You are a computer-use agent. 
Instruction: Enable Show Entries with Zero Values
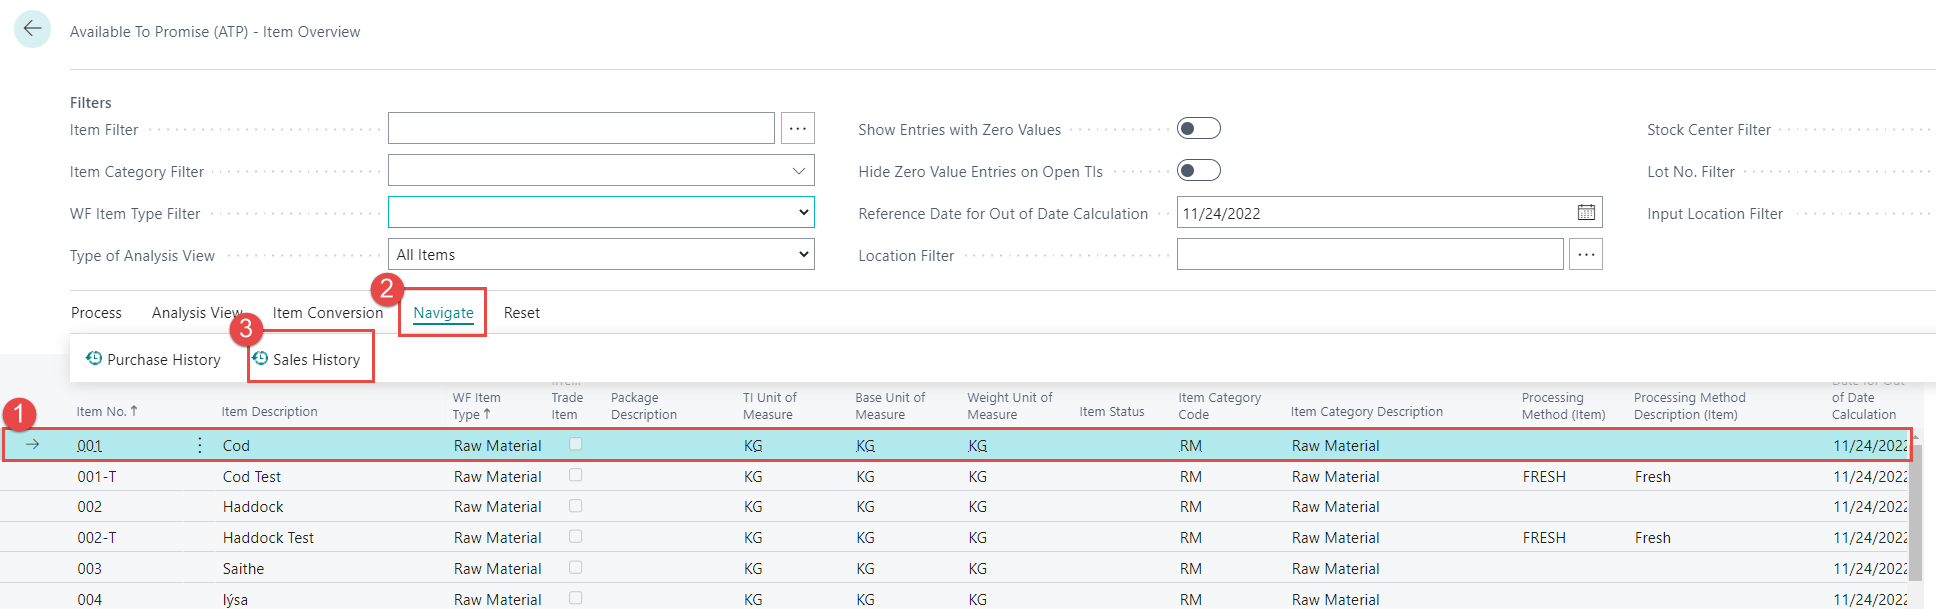click(x=1198, y=129)
